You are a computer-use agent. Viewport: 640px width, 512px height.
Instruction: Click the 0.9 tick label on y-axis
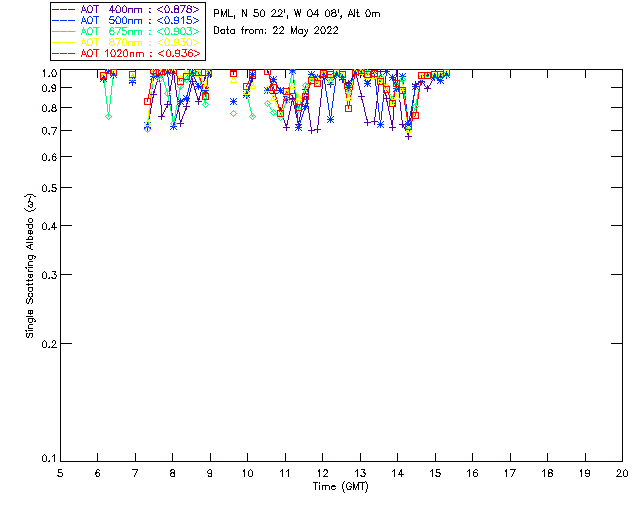[x=49, y=88]
